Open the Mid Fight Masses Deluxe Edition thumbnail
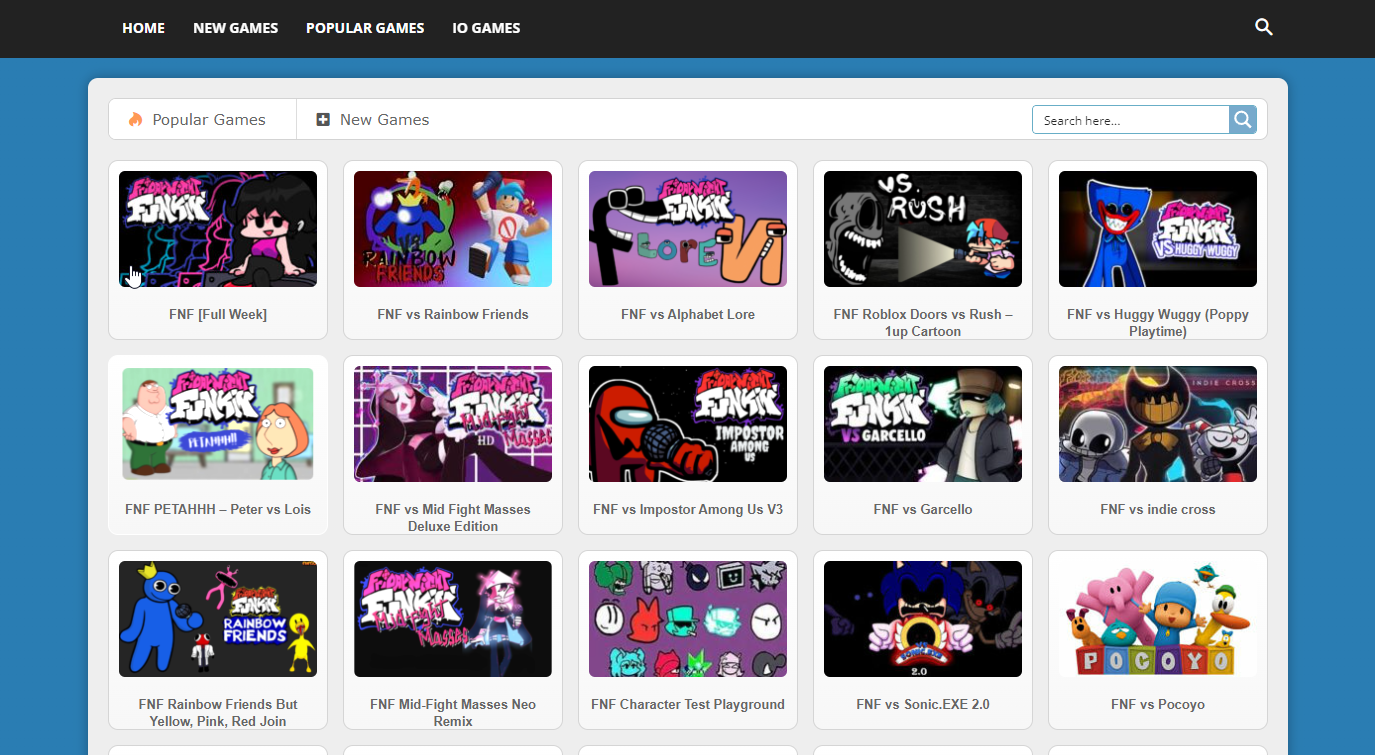 tap(453, 424)
